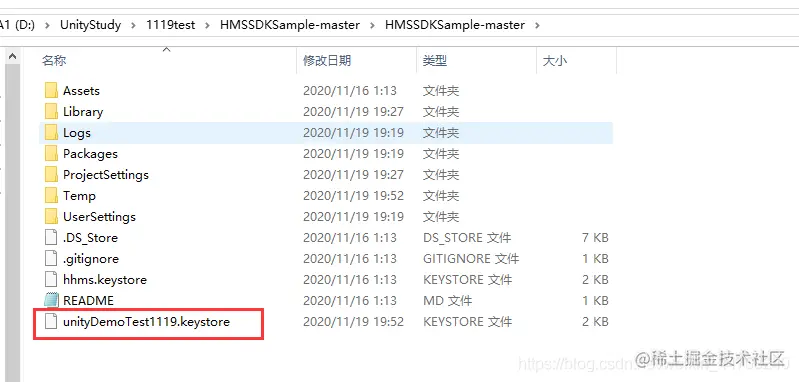Select the Packages folder name
The height and width of the screenshot is (382, 799).
pyautogui.click(x=90, y=154)
